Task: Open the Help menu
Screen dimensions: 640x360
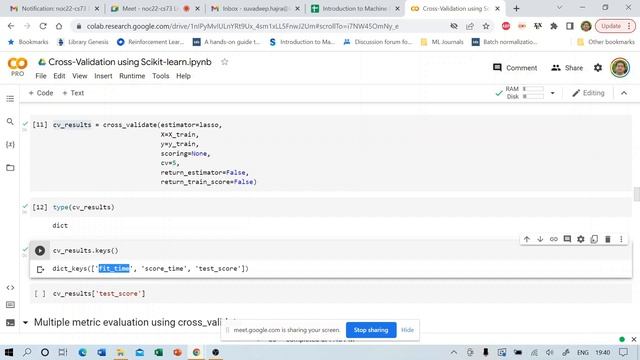Action: coord(183,76)
